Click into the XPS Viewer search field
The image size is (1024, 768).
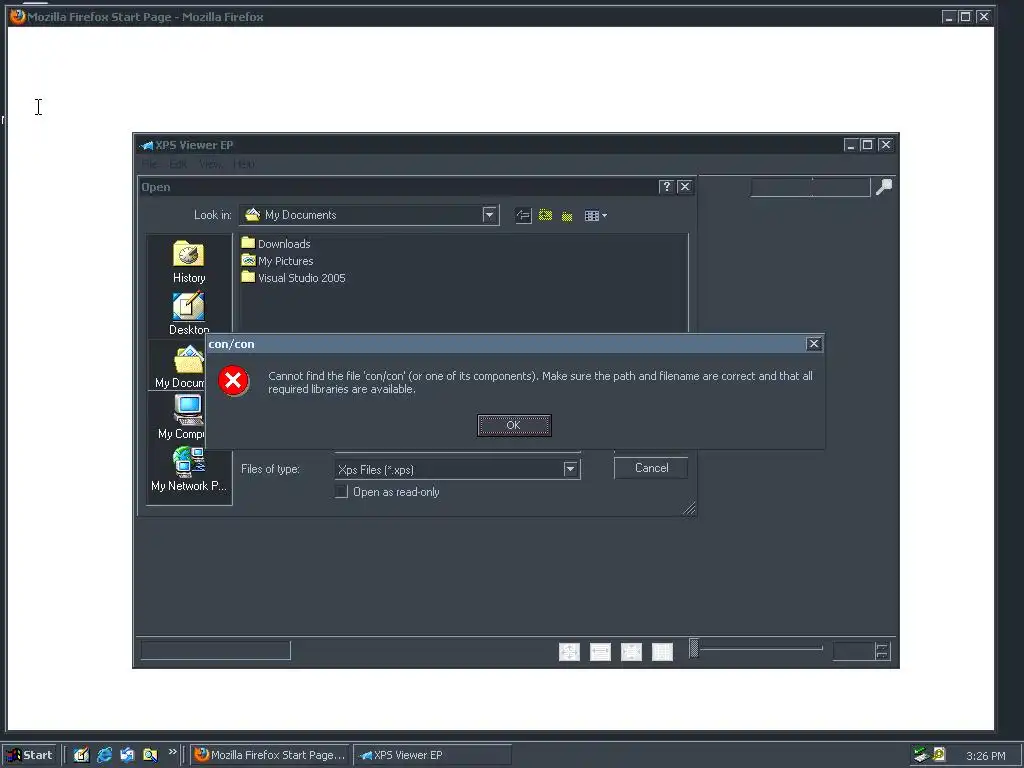click(x=810, y=187)
